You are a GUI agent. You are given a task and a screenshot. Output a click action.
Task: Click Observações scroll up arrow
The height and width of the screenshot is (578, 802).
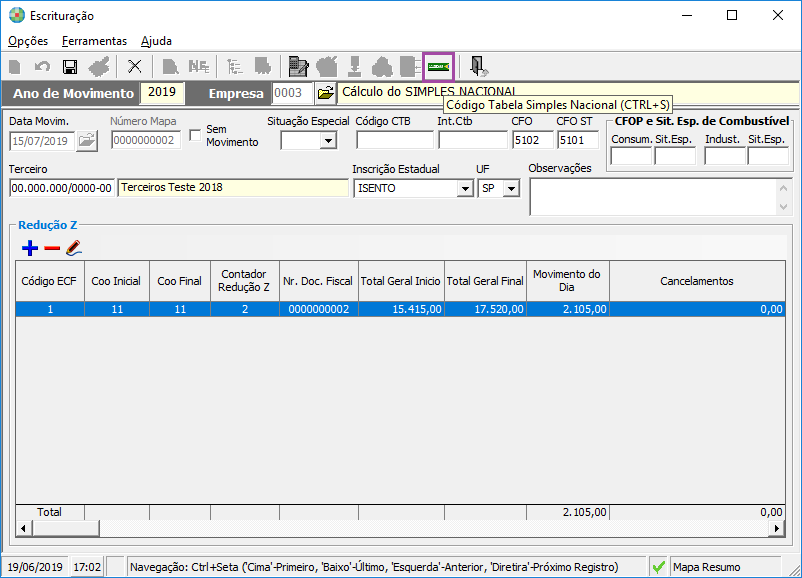click(x=783, y=188)
